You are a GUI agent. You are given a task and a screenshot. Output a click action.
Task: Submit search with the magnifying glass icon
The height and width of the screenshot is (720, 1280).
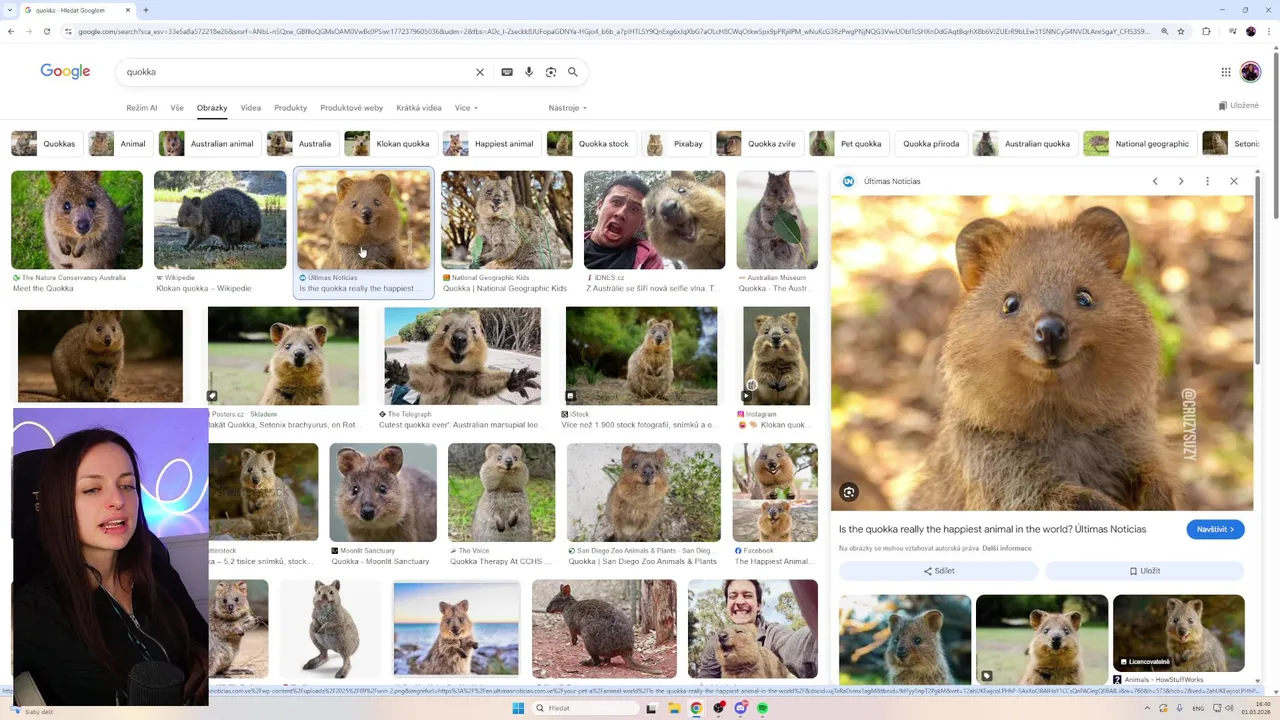tap(573, 72)
